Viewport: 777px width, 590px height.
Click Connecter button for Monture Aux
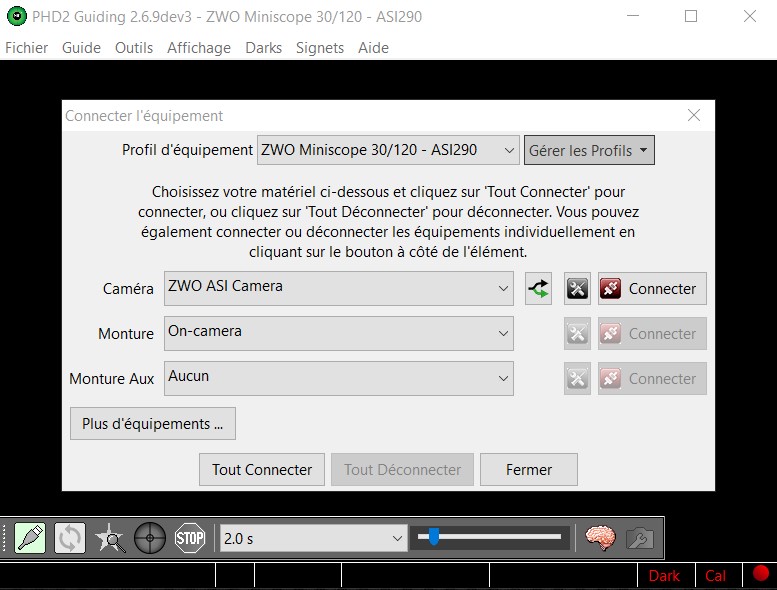(652, 379)
